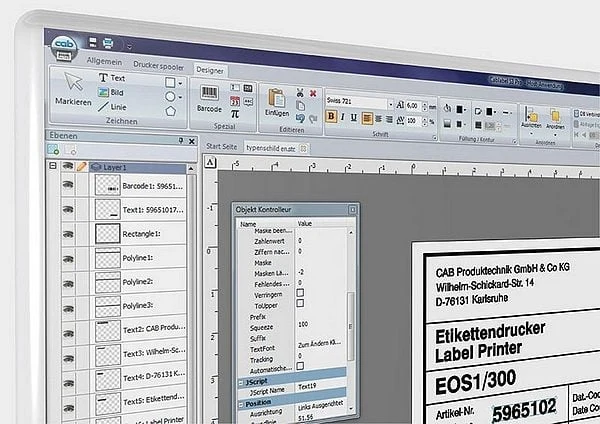This screenshot has width=600, height=424.
Task: Tick the Automatische checkbox
Action: pyautogui.click(x=300, y=366)
